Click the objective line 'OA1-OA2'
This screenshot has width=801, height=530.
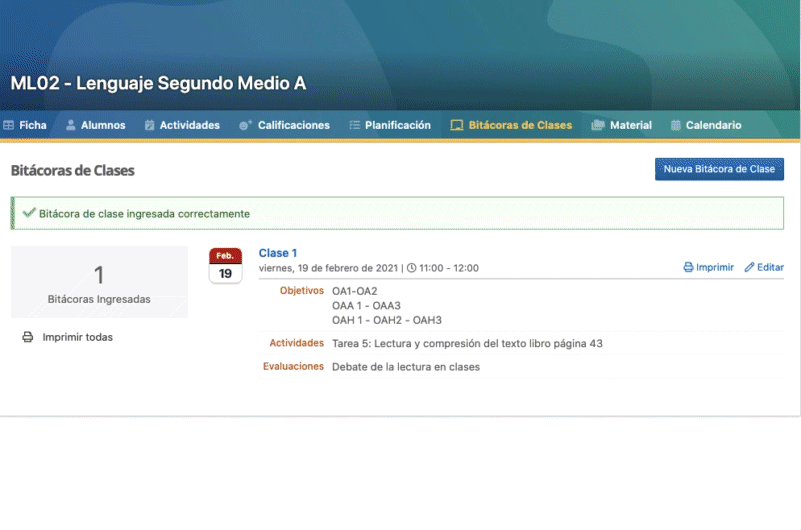(355, 291)
